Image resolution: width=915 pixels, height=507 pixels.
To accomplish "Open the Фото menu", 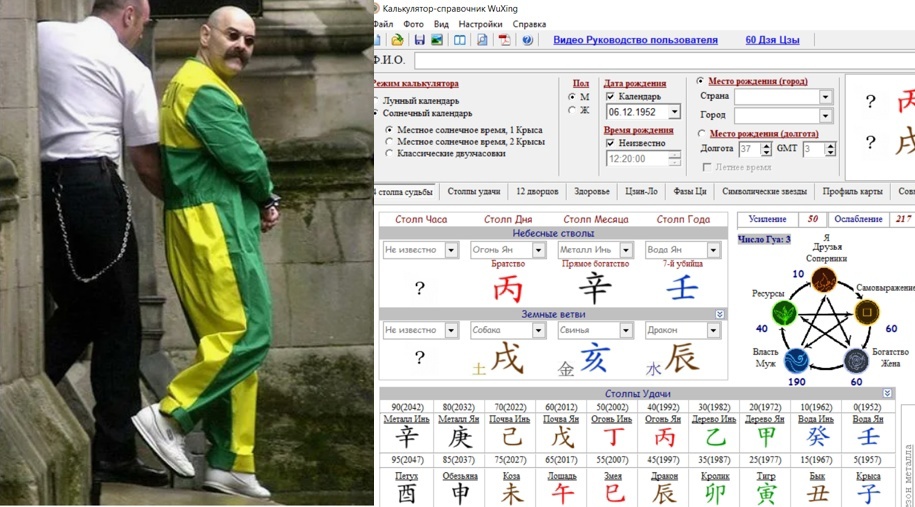I will pyautogui.click(x=413, y=24).
